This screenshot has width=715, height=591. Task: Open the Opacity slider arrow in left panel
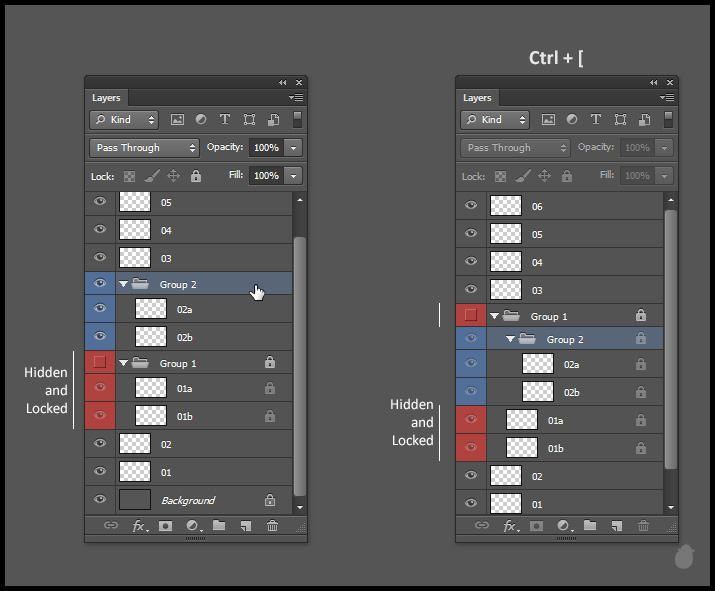tap(292, 147)
